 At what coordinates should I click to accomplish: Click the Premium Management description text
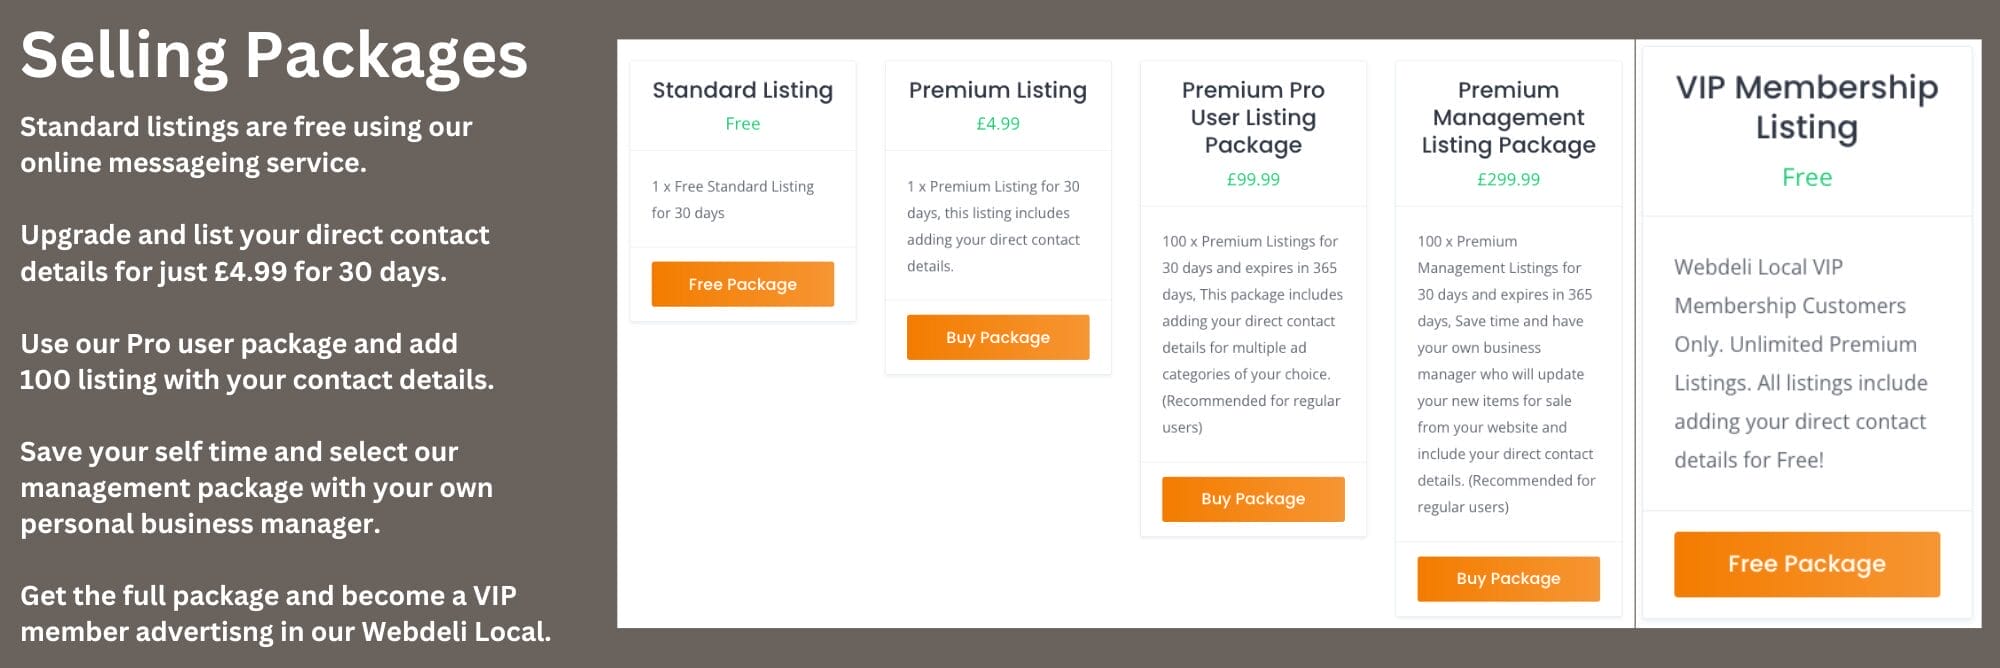click(x=1506, y=374)
